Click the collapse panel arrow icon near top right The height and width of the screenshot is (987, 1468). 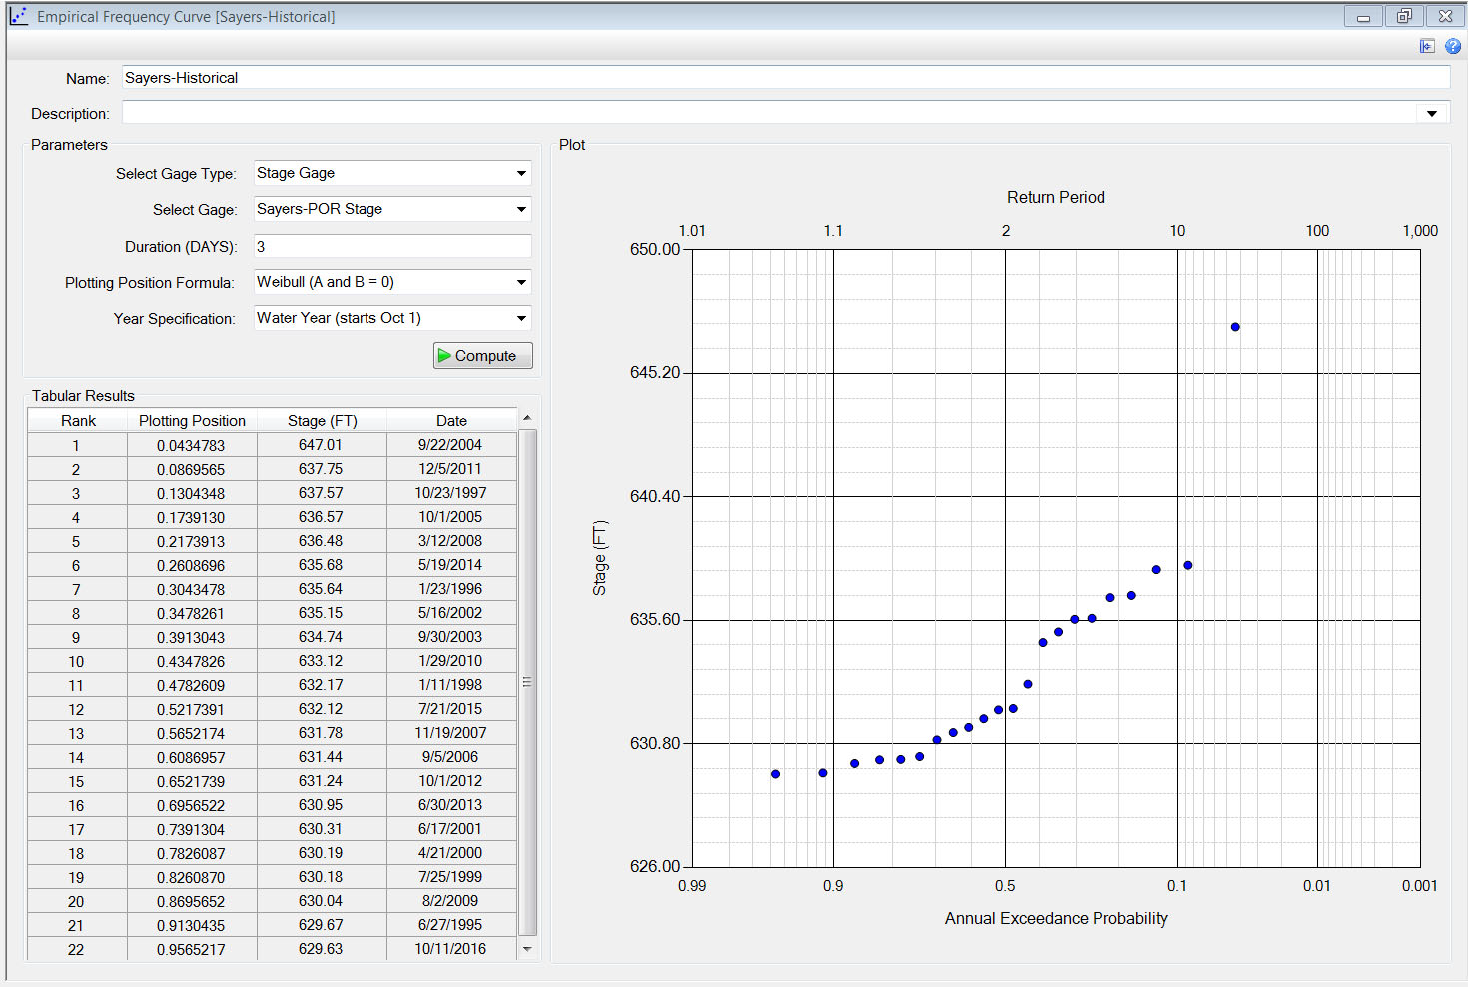(x=1428, y=46)
